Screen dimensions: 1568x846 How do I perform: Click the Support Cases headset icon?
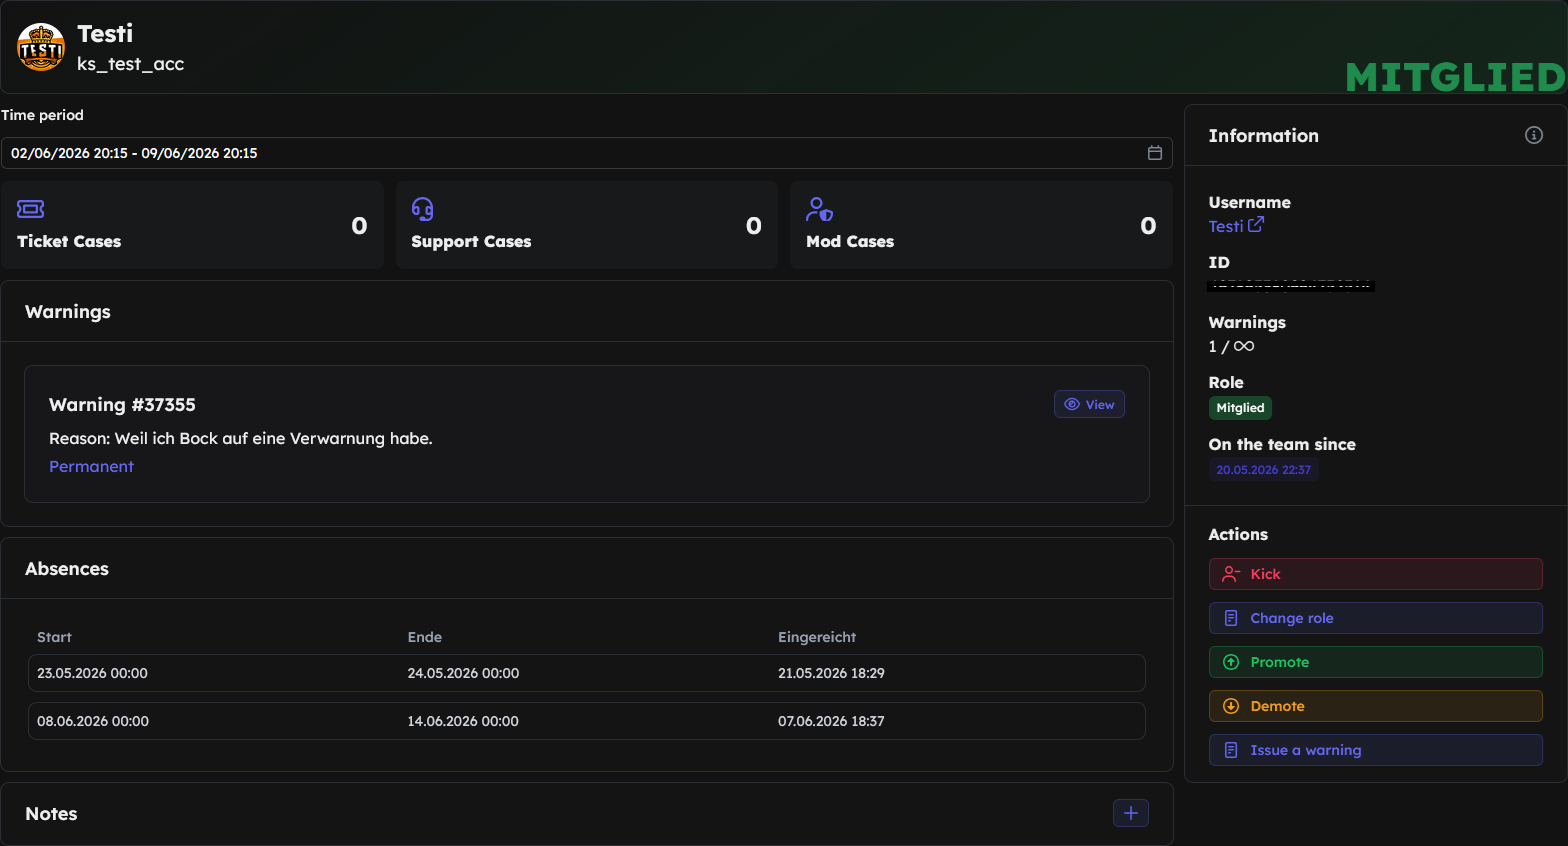point(423,209)
